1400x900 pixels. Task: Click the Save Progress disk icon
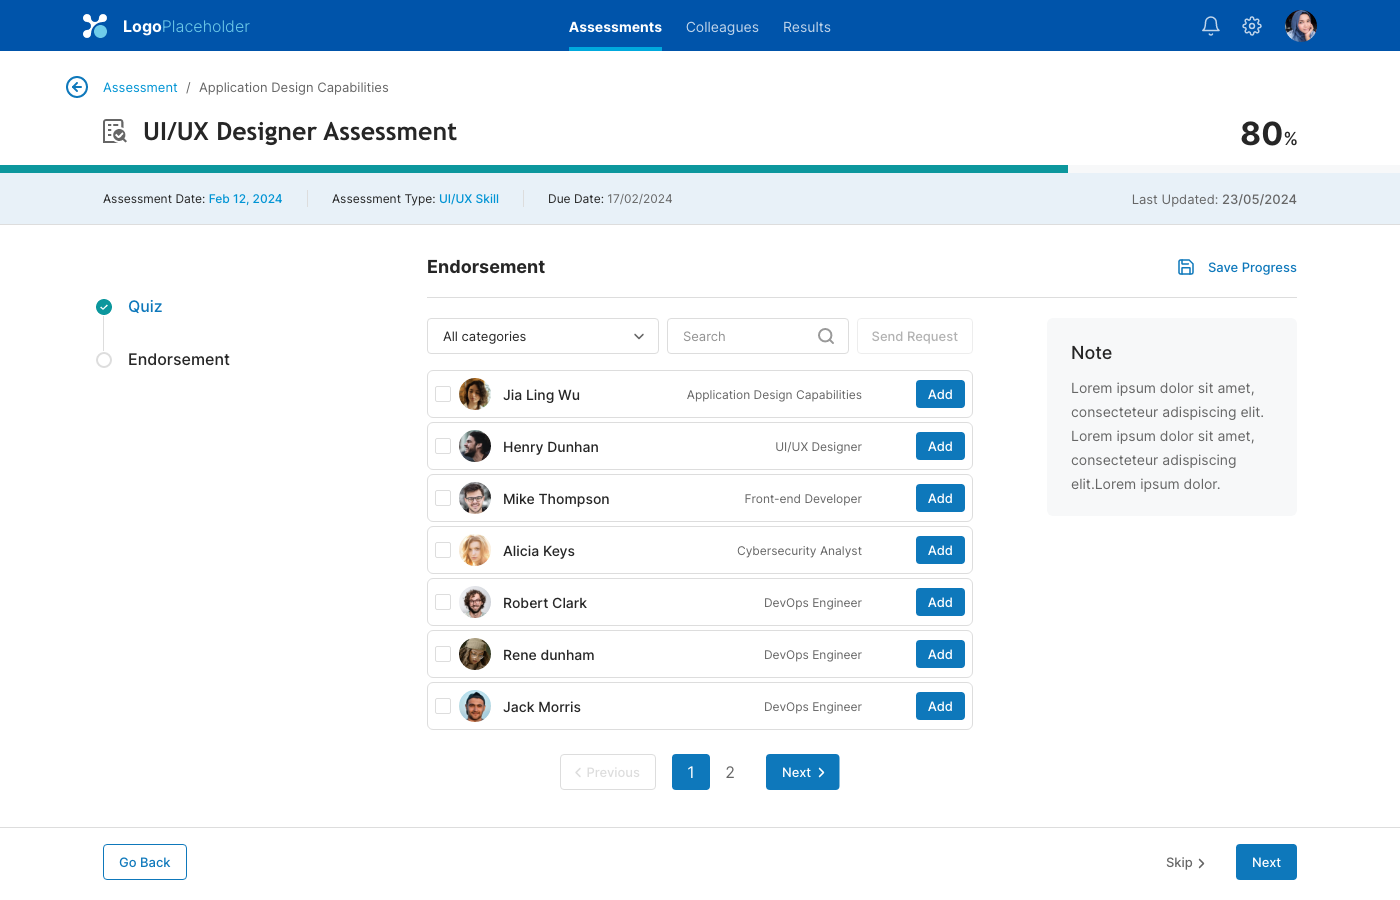[1186, 267]
